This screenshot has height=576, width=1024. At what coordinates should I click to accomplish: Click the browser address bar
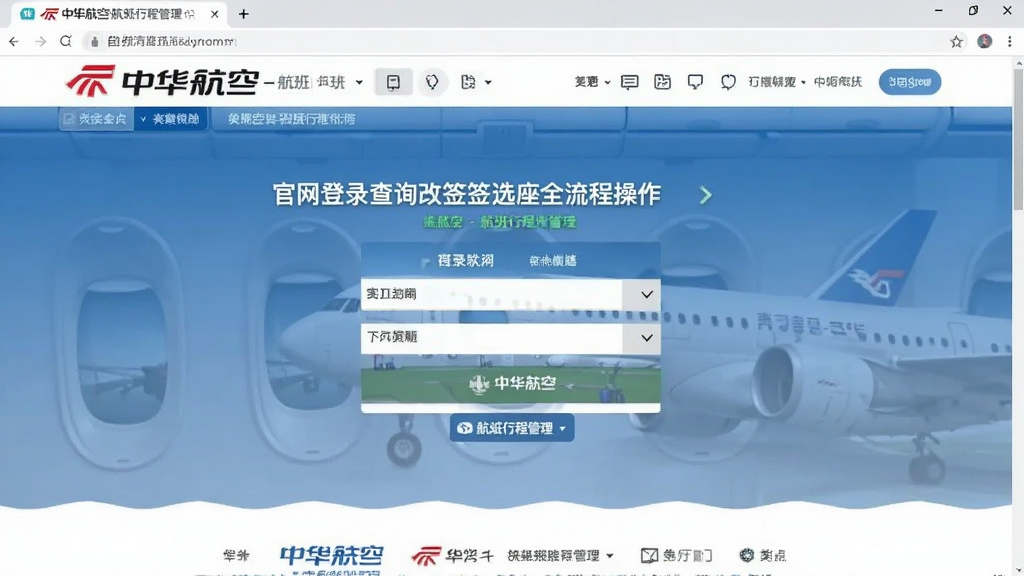click(x=516, y=41)
